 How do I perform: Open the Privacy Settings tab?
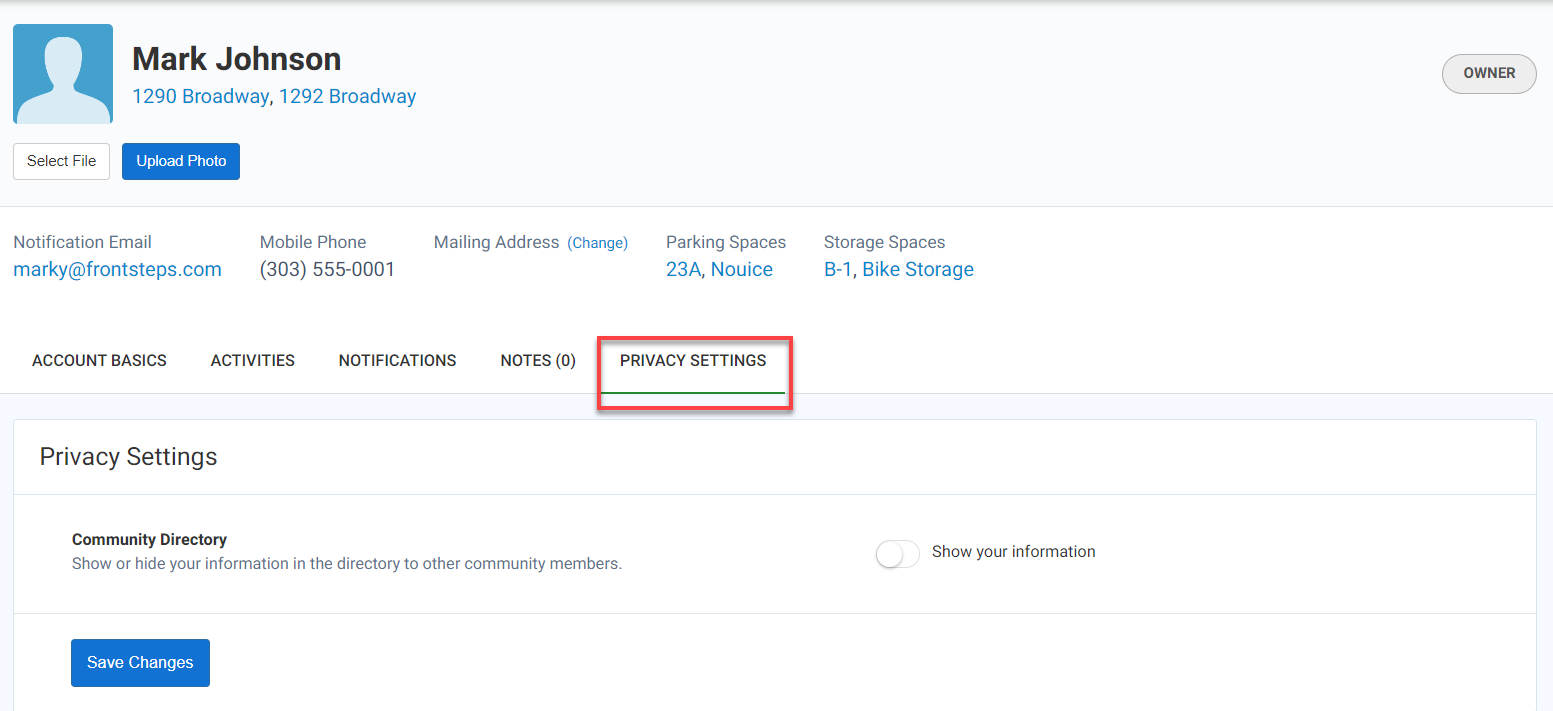692,360
